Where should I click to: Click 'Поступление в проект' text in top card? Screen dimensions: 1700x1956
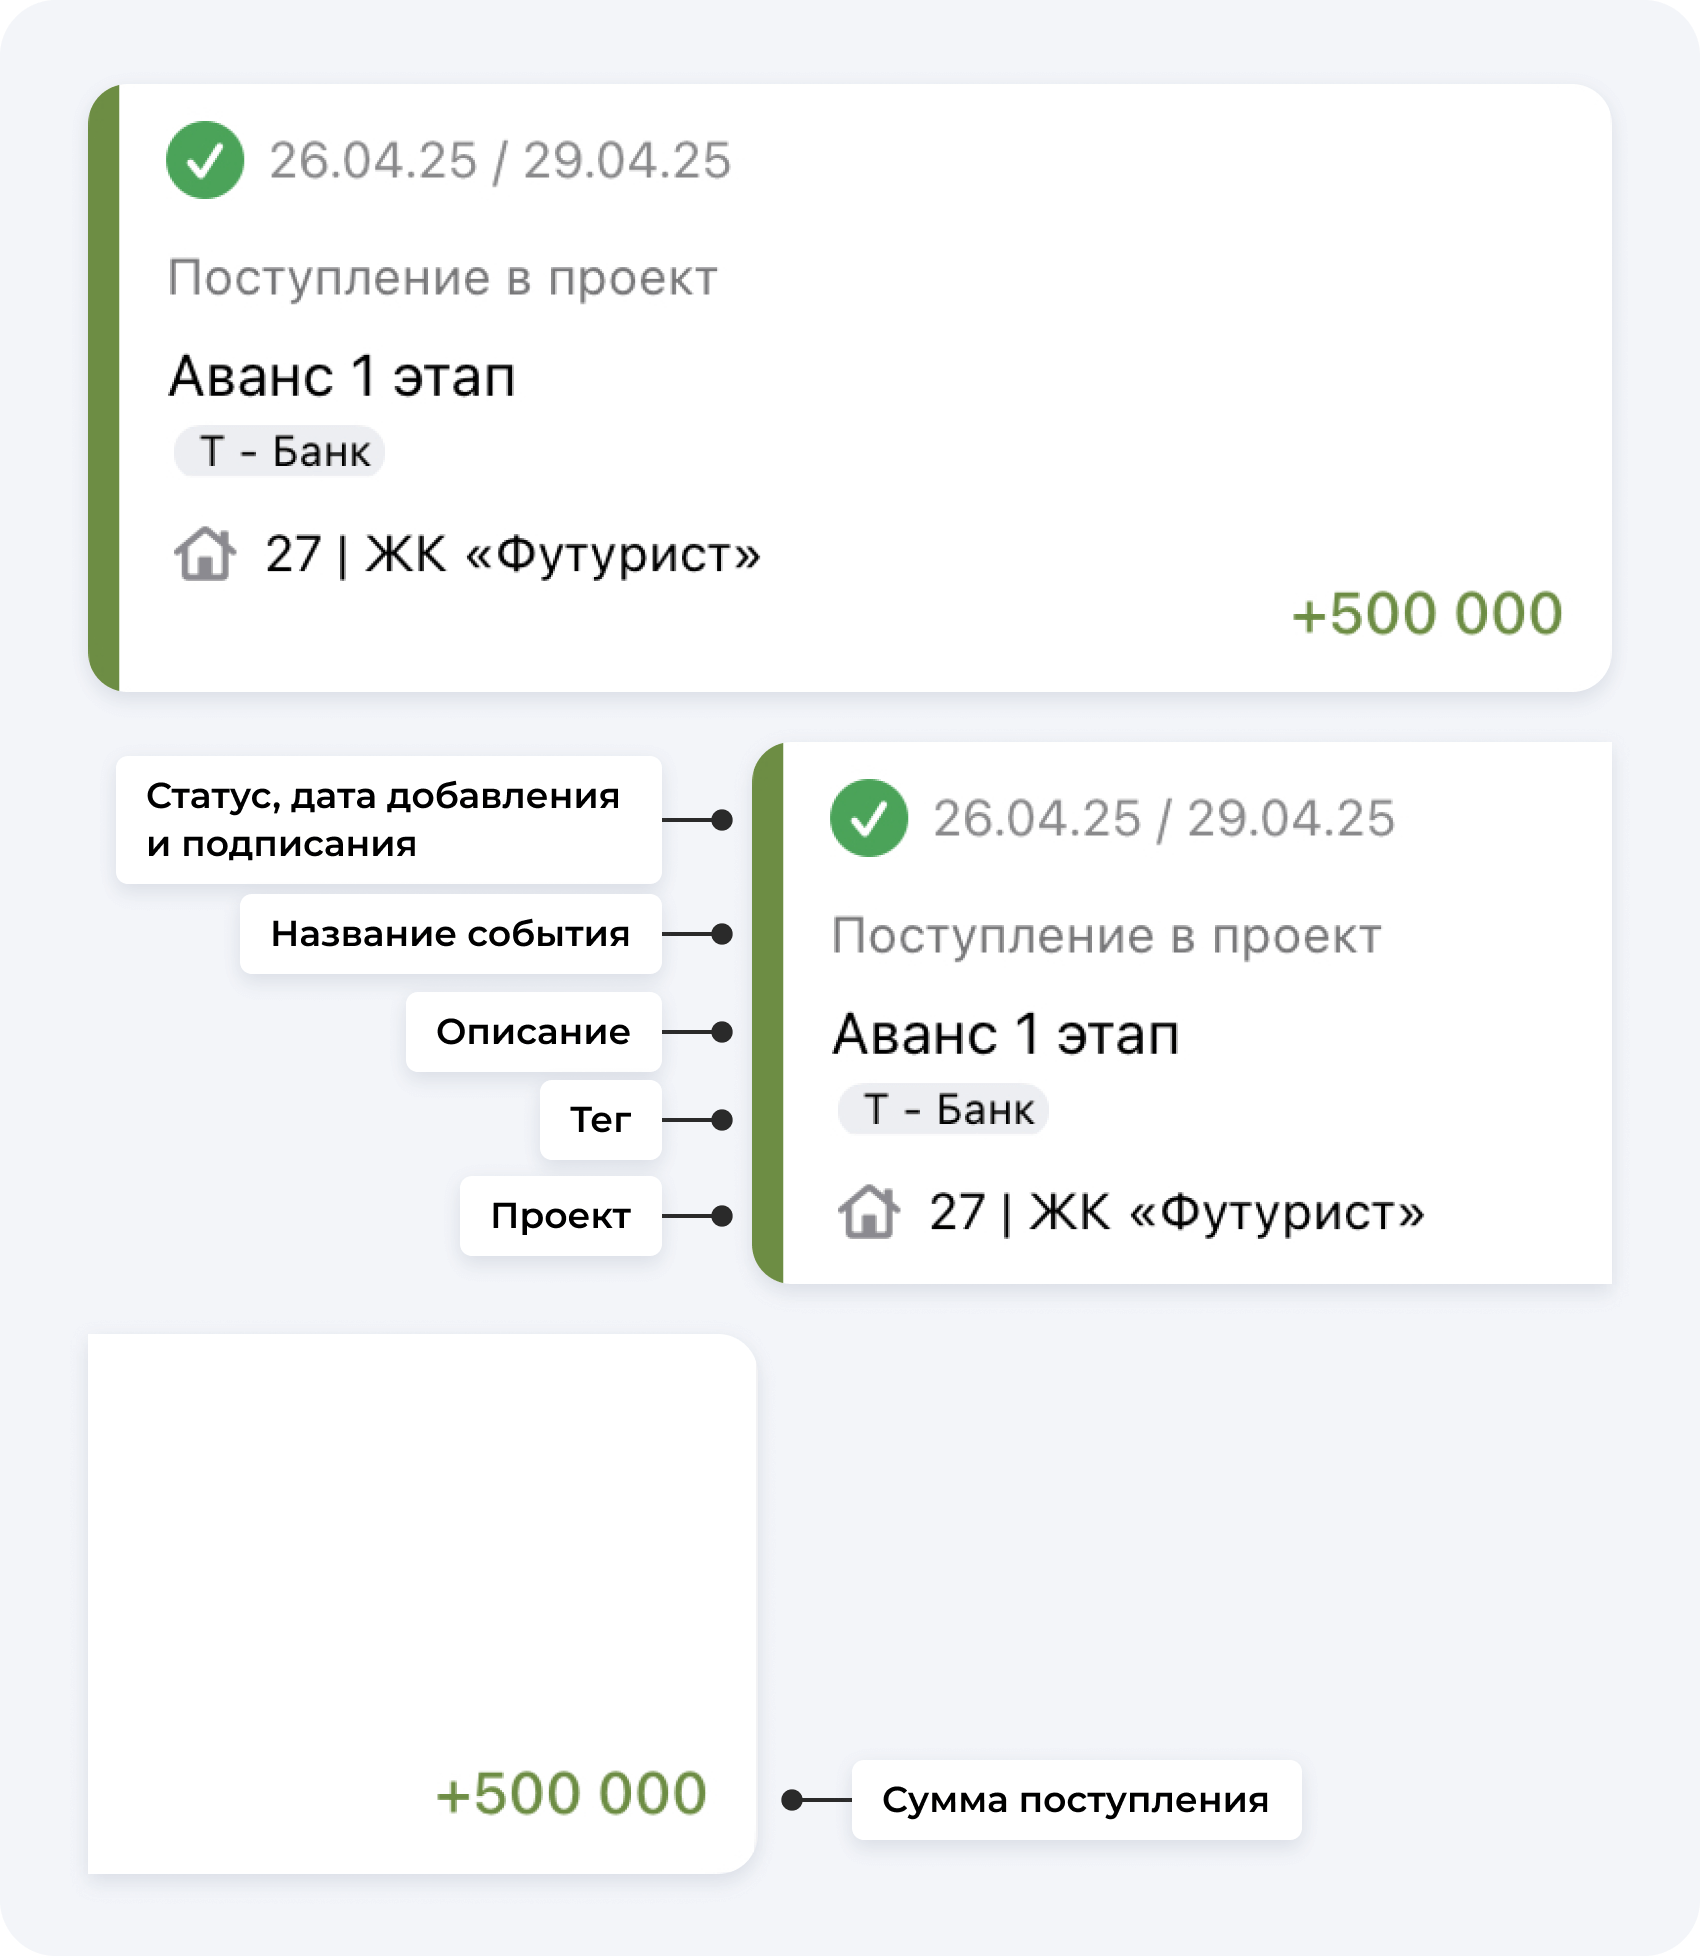[442, 278]
